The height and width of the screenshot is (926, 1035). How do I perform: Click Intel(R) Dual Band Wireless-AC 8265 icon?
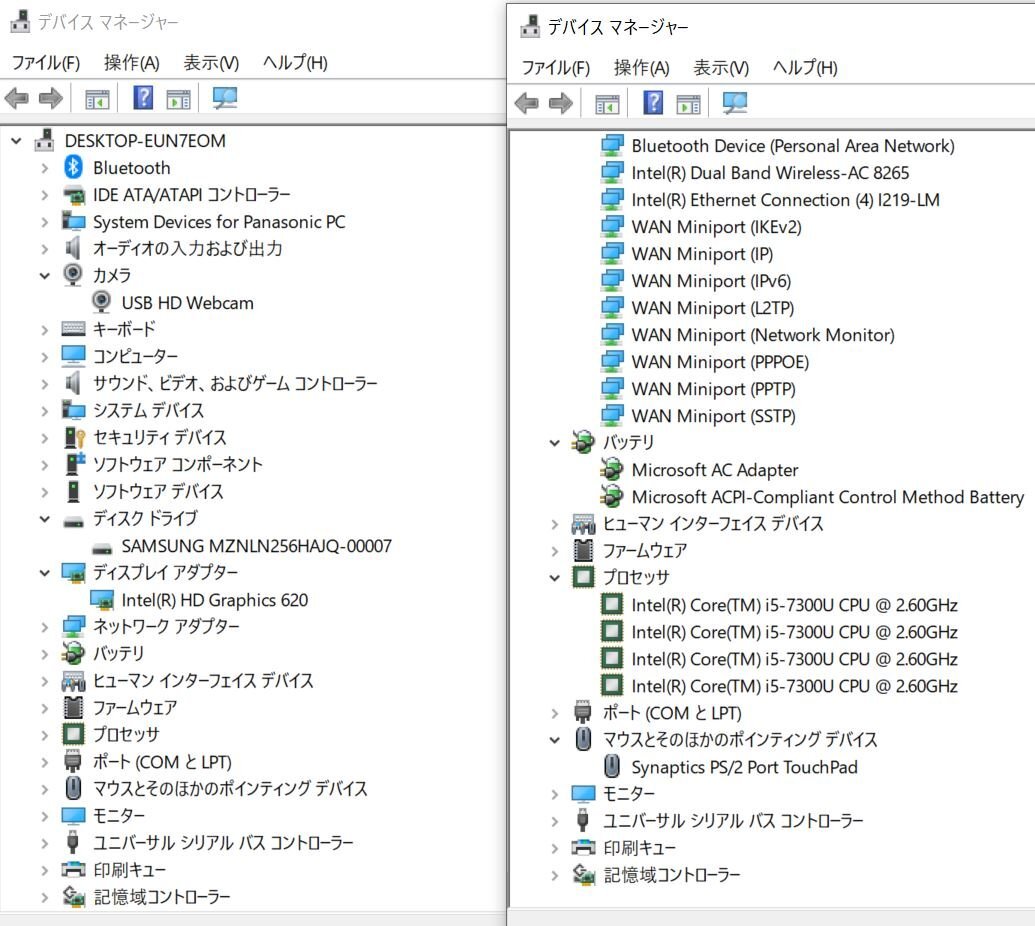612,173
